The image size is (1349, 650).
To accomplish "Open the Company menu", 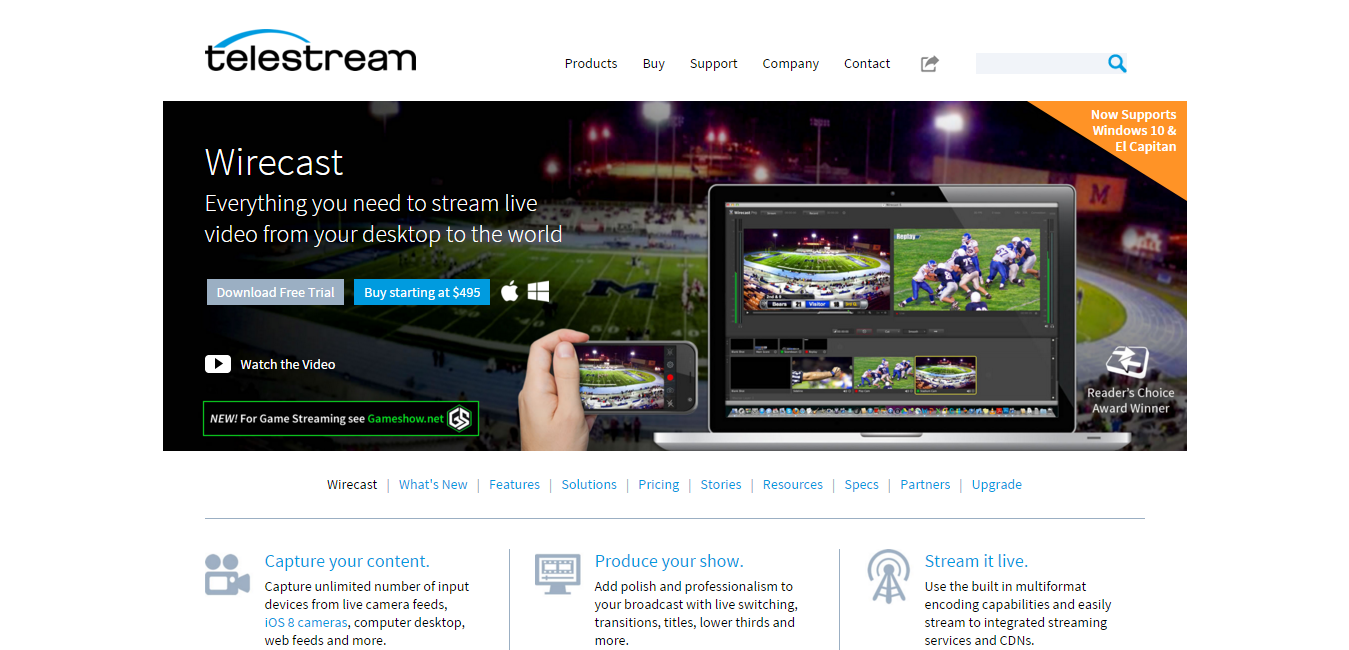I will point(790,63).
